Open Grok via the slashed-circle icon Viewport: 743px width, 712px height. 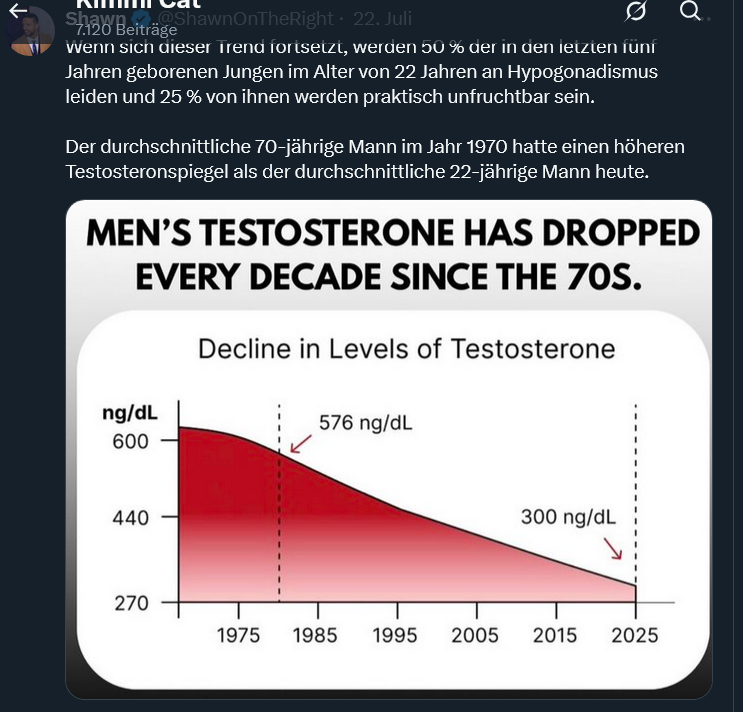[x=636, y=11]
